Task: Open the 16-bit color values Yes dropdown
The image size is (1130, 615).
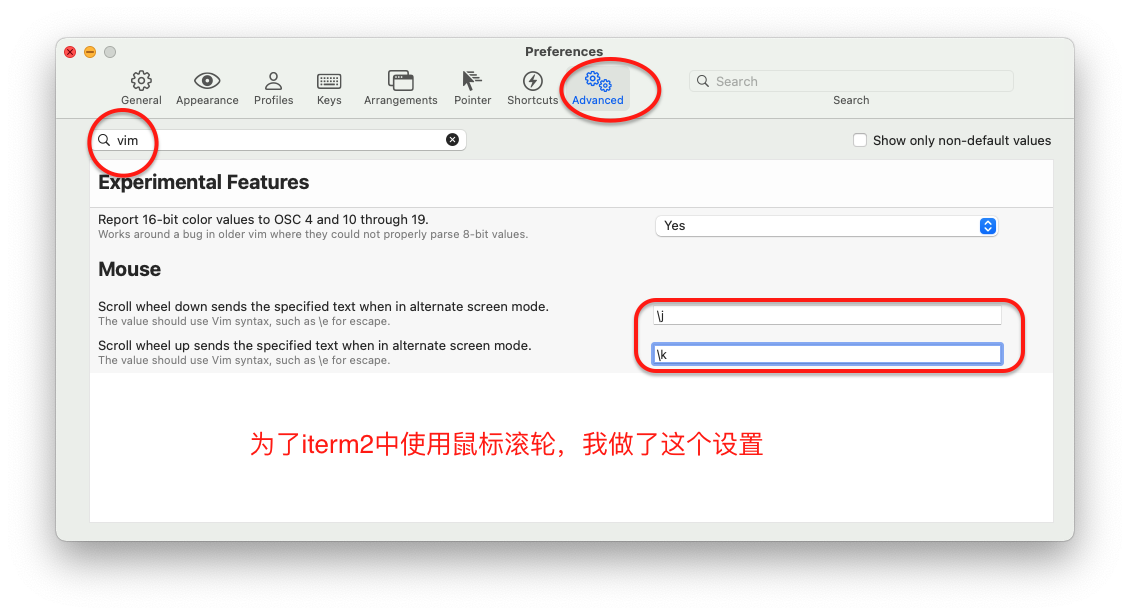Action: [827, 226]
